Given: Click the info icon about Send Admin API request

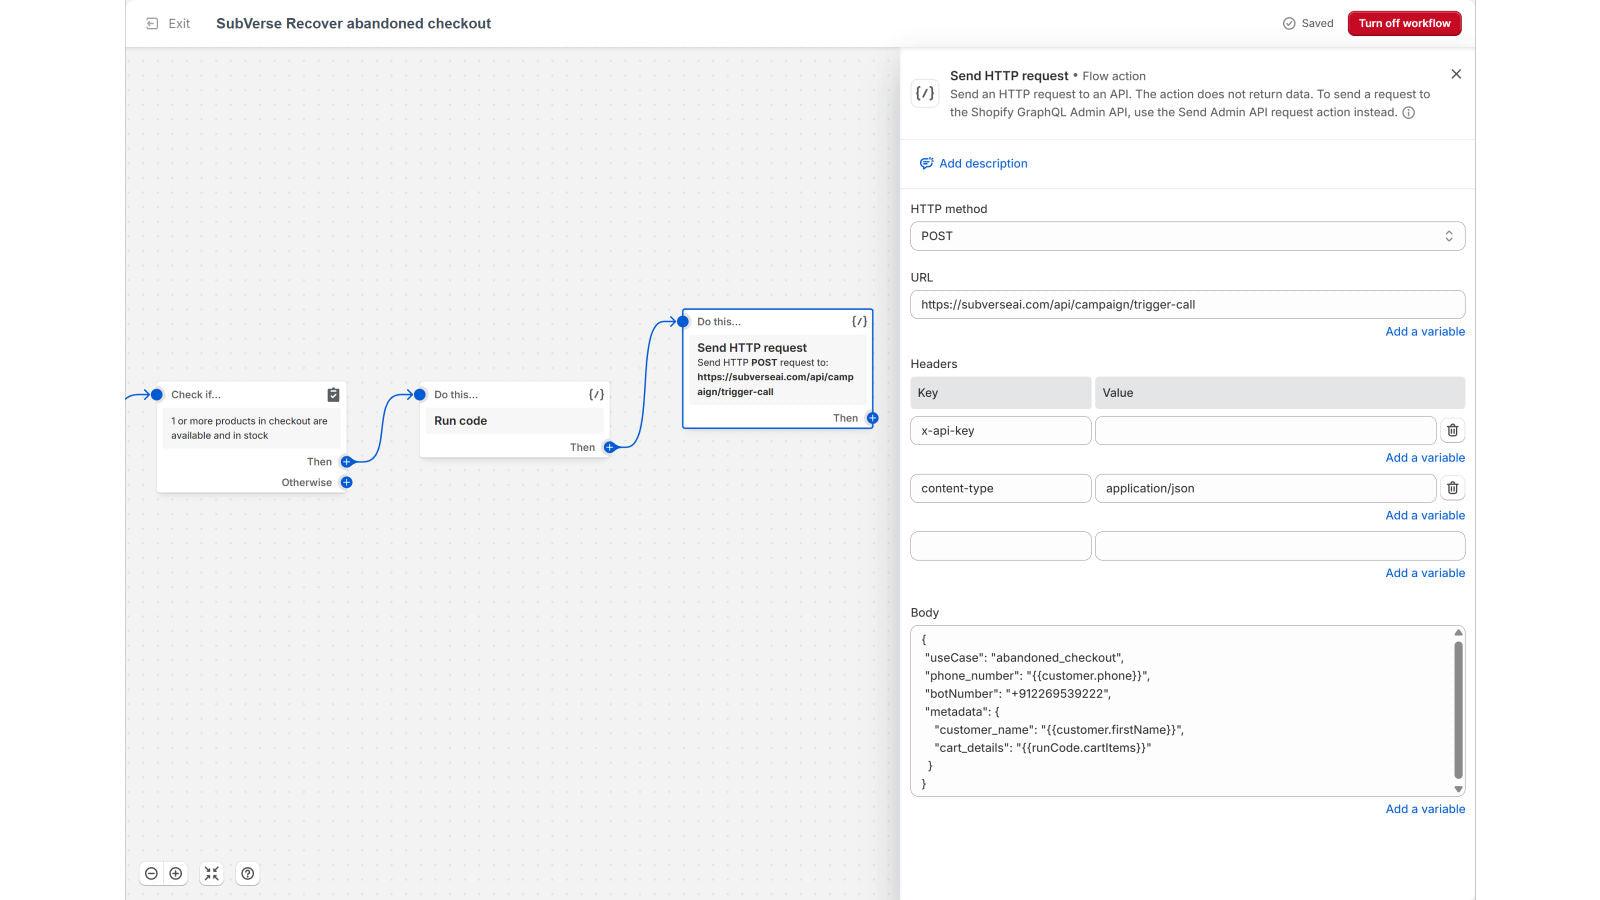Looking at the screenshot, I should point(1409,112).
